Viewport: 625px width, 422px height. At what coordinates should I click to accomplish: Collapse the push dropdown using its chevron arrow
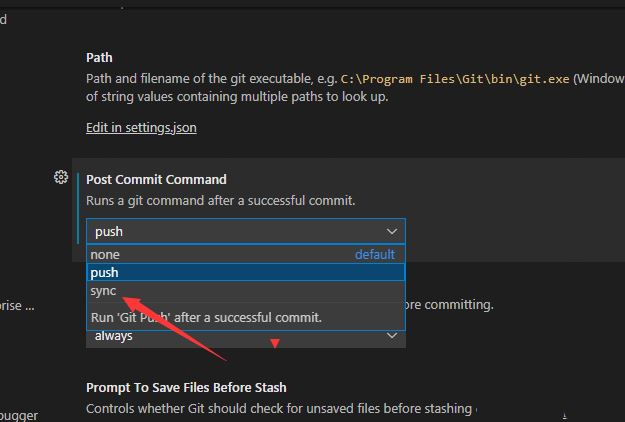click(x=393, y=231)
